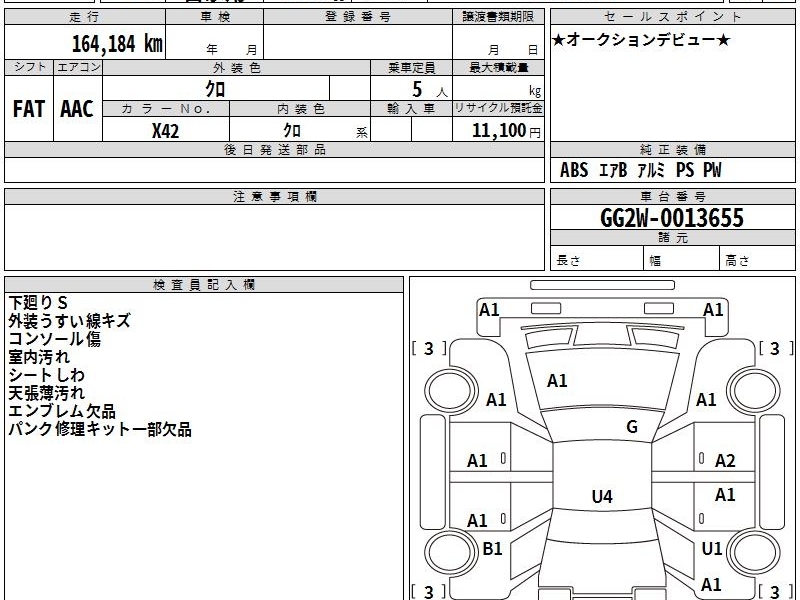Click the U1 mark on the damage diagram
The image size is (800, 600).
(x=712, y=548)
